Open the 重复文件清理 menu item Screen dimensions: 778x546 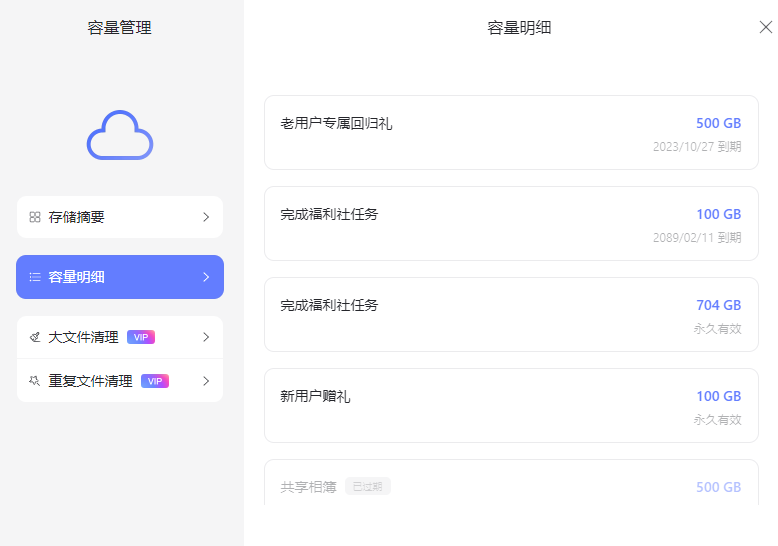120,381
